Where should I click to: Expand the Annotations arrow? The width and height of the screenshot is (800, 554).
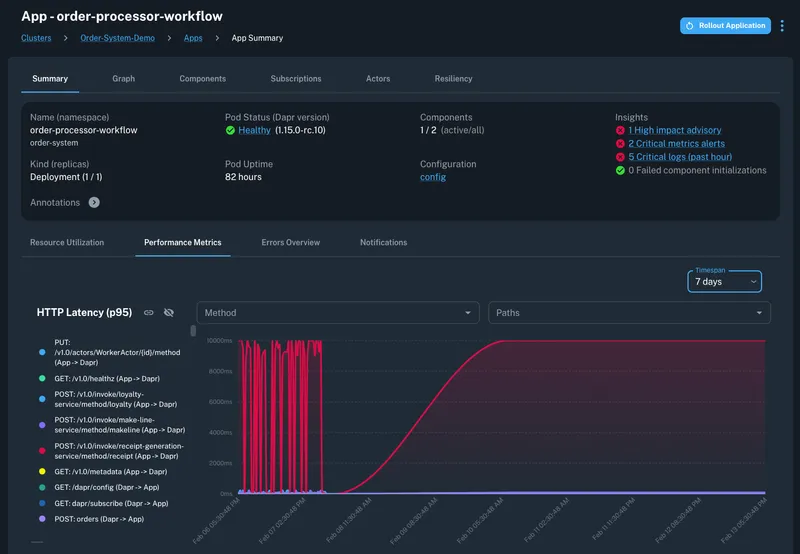(94, 202)
